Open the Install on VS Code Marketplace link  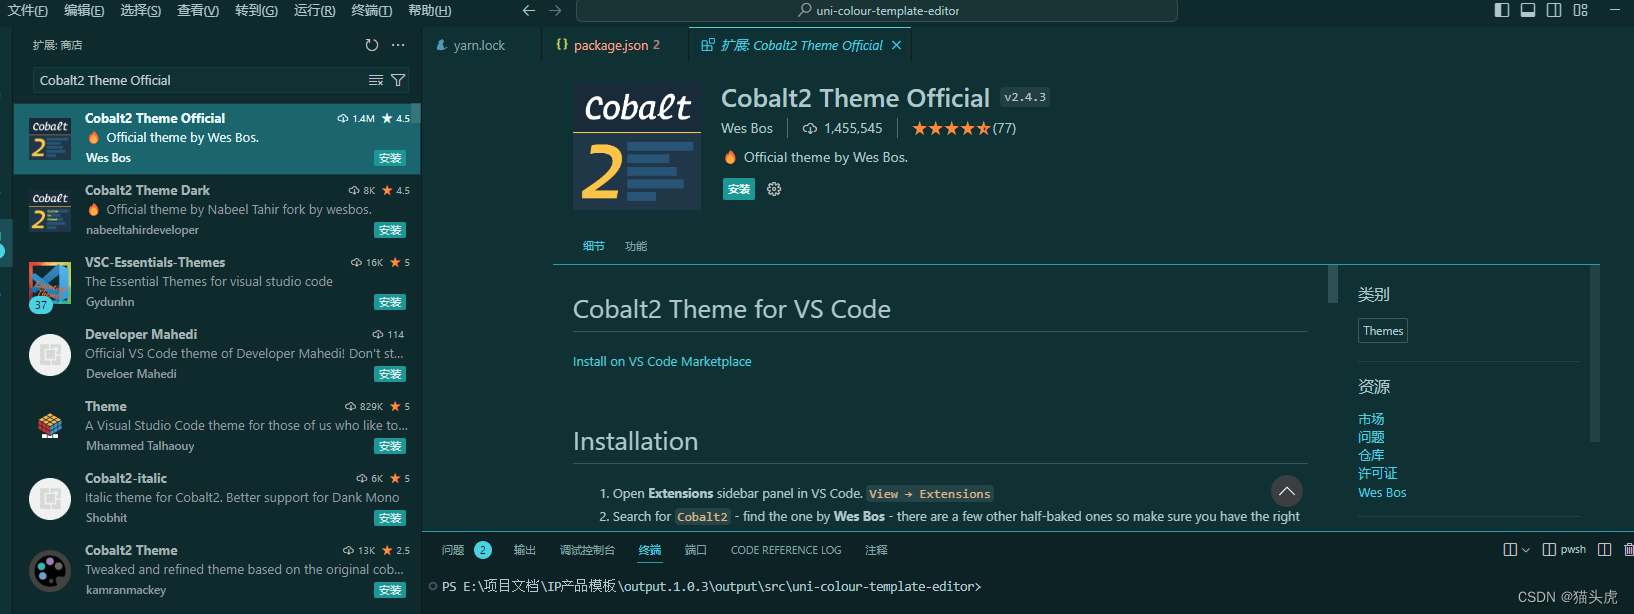click(x=662, y=361)
